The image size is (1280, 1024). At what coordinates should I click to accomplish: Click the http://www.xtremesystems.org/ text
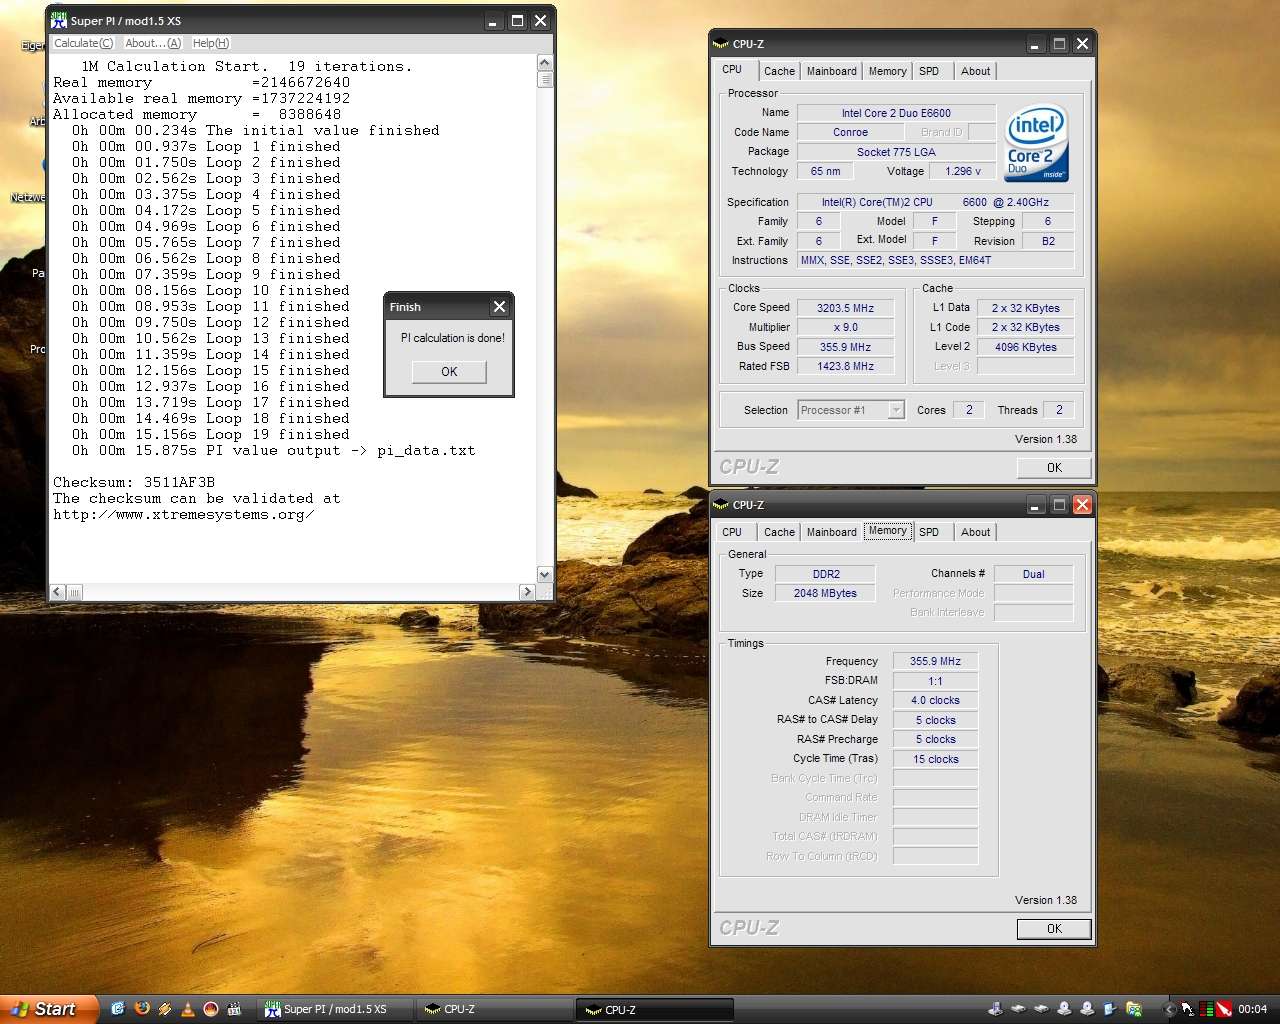coord(184,514)
